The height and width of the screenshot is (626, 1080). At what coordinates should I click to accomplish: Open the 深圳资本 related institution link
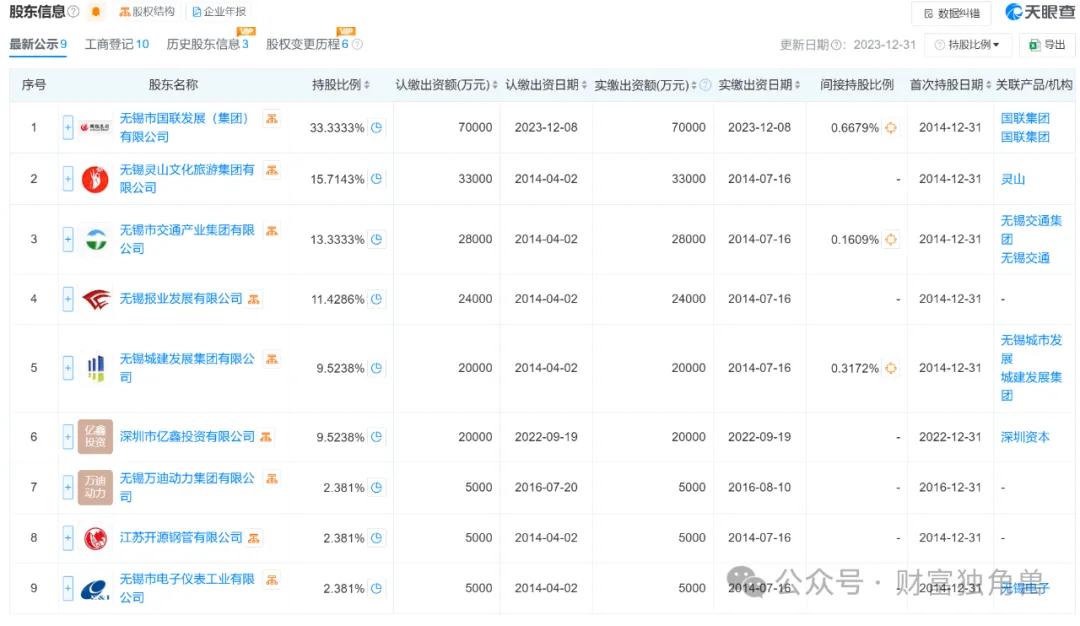pos(1025,437)
